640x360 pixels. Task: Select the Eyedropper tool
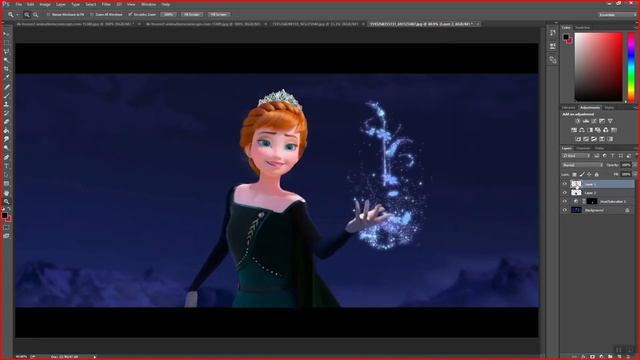point(6,78)
